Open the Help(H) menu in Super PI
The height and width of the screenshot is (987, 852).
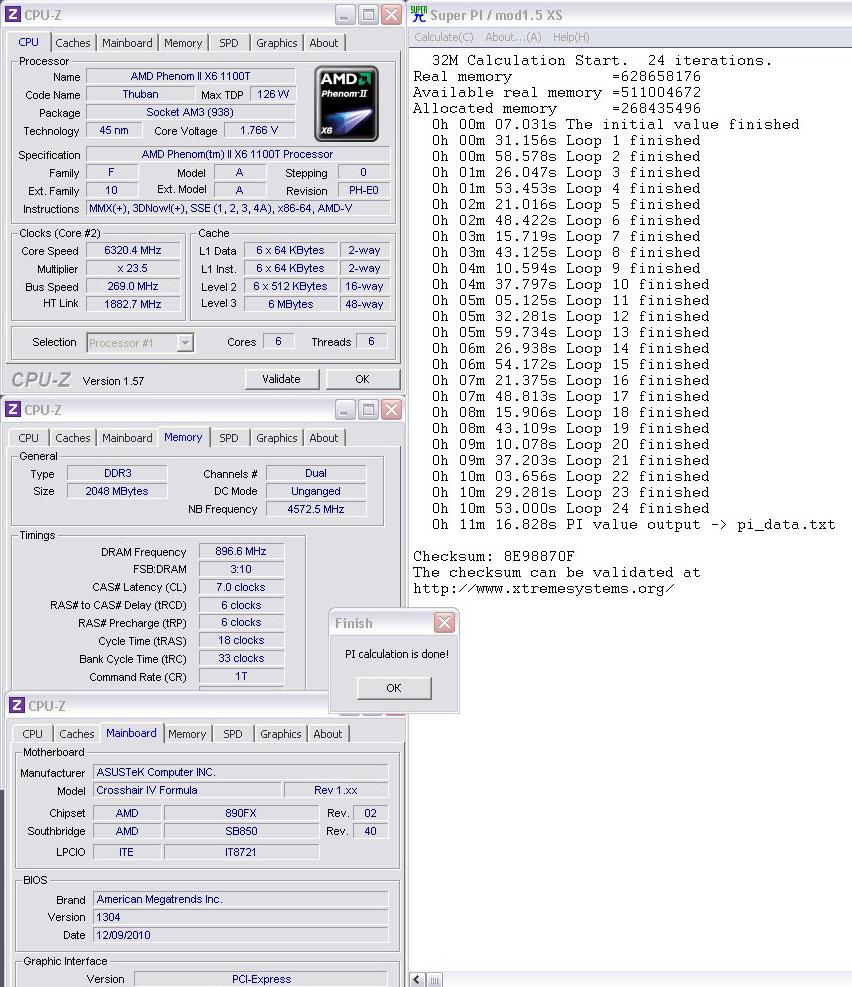point(571,37)
